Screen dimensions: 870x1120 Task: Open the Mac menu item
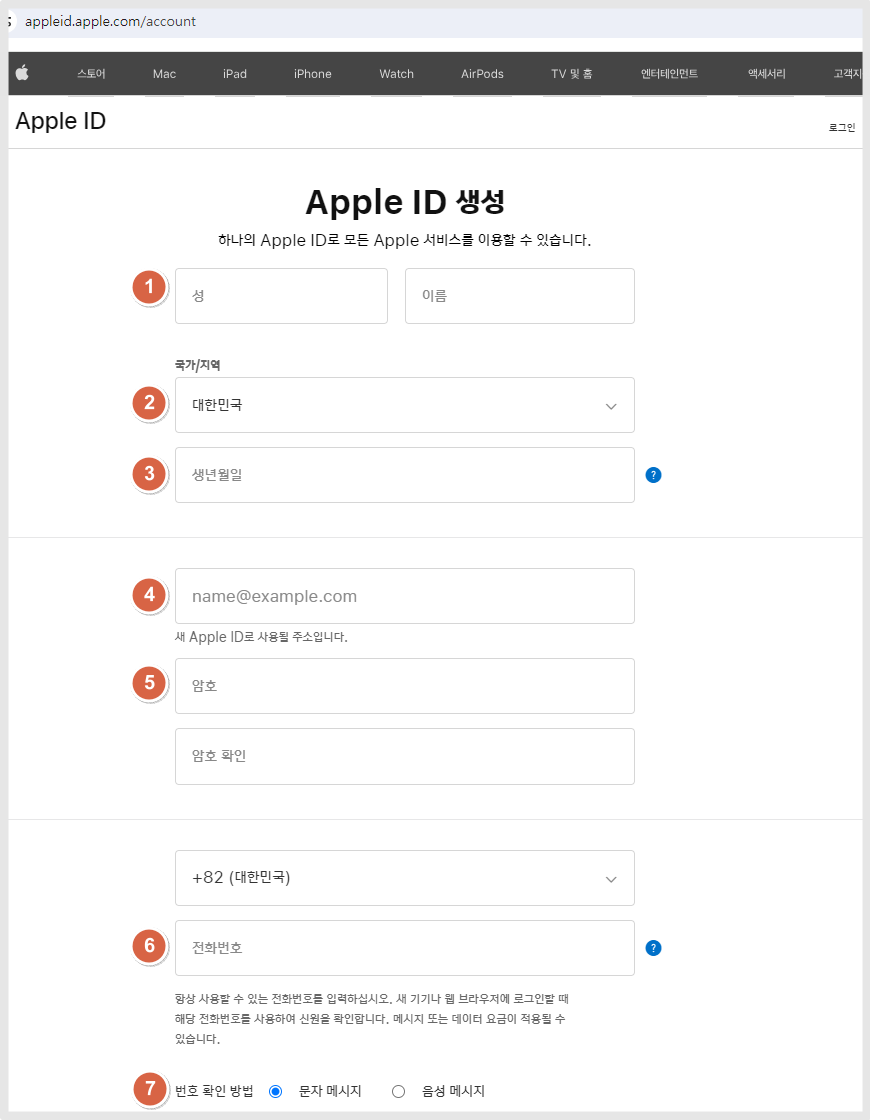164,74
